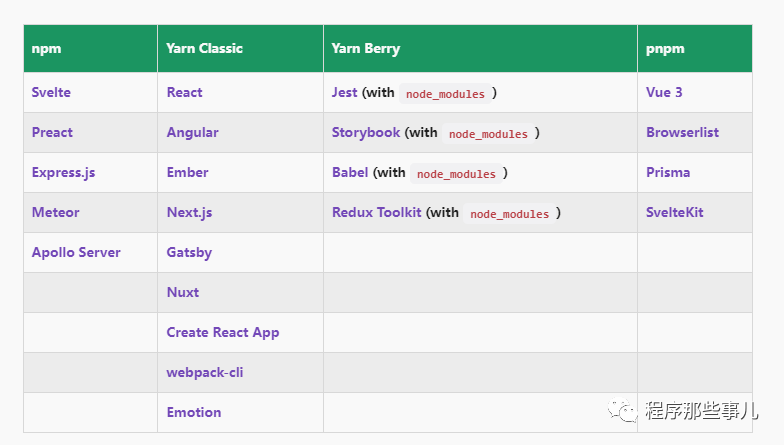Open the Storybook link
784x445 pixels.
coord(366,132)
